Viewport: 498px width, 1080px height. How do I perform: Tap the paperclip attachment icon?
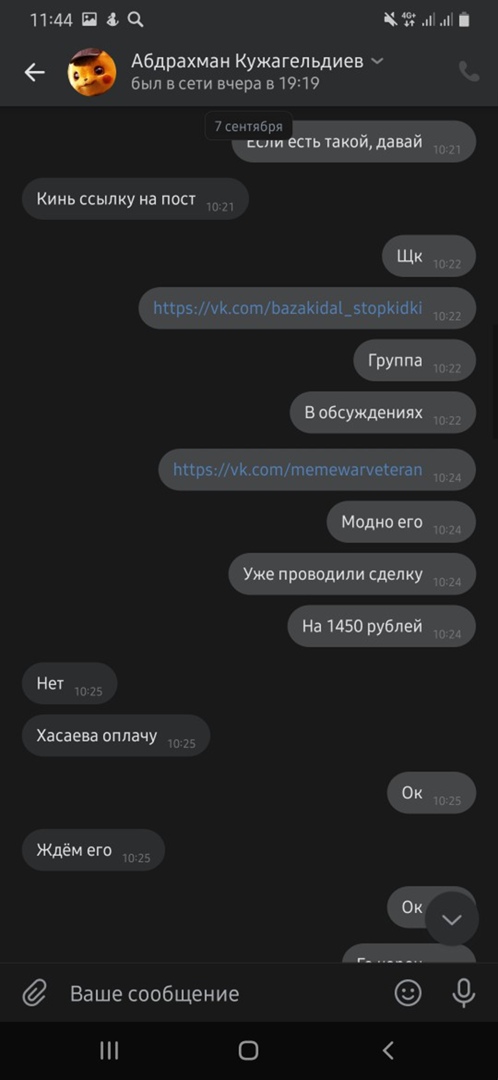coord(34,993)
